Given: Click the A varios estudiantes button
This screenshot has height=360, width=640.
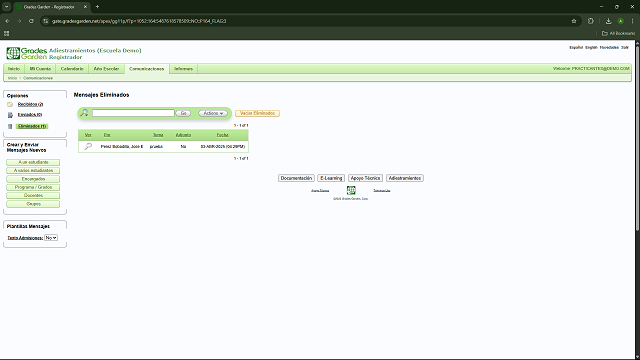Looking at the screenshot, I should 33,170.
